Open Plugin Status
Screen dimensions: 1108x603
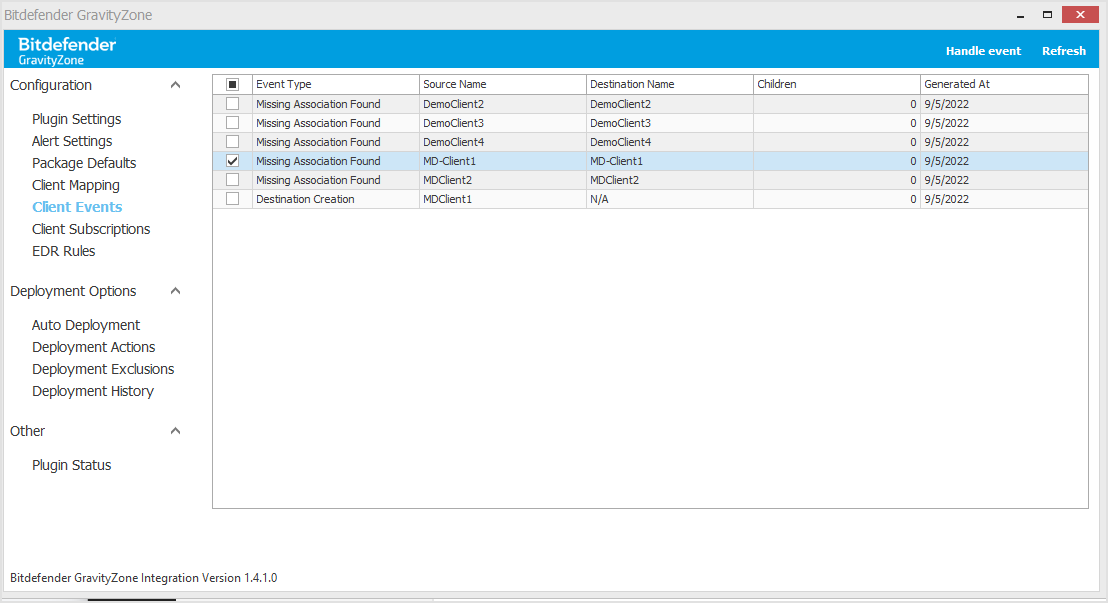tap(71, 464)
